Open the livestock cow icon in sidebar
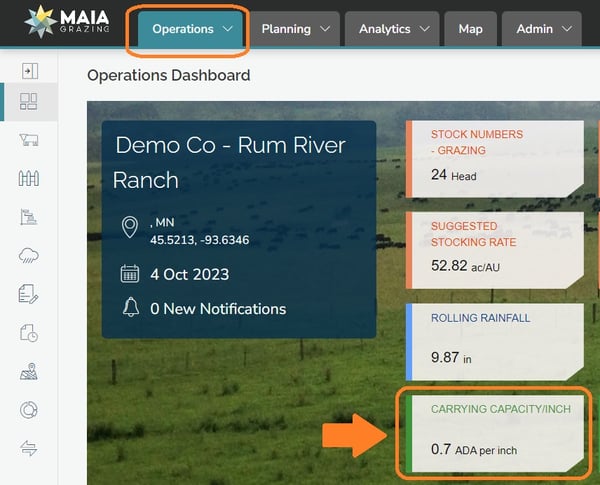The height and width of the screenshot is (485, 600). tap(29, 140)
